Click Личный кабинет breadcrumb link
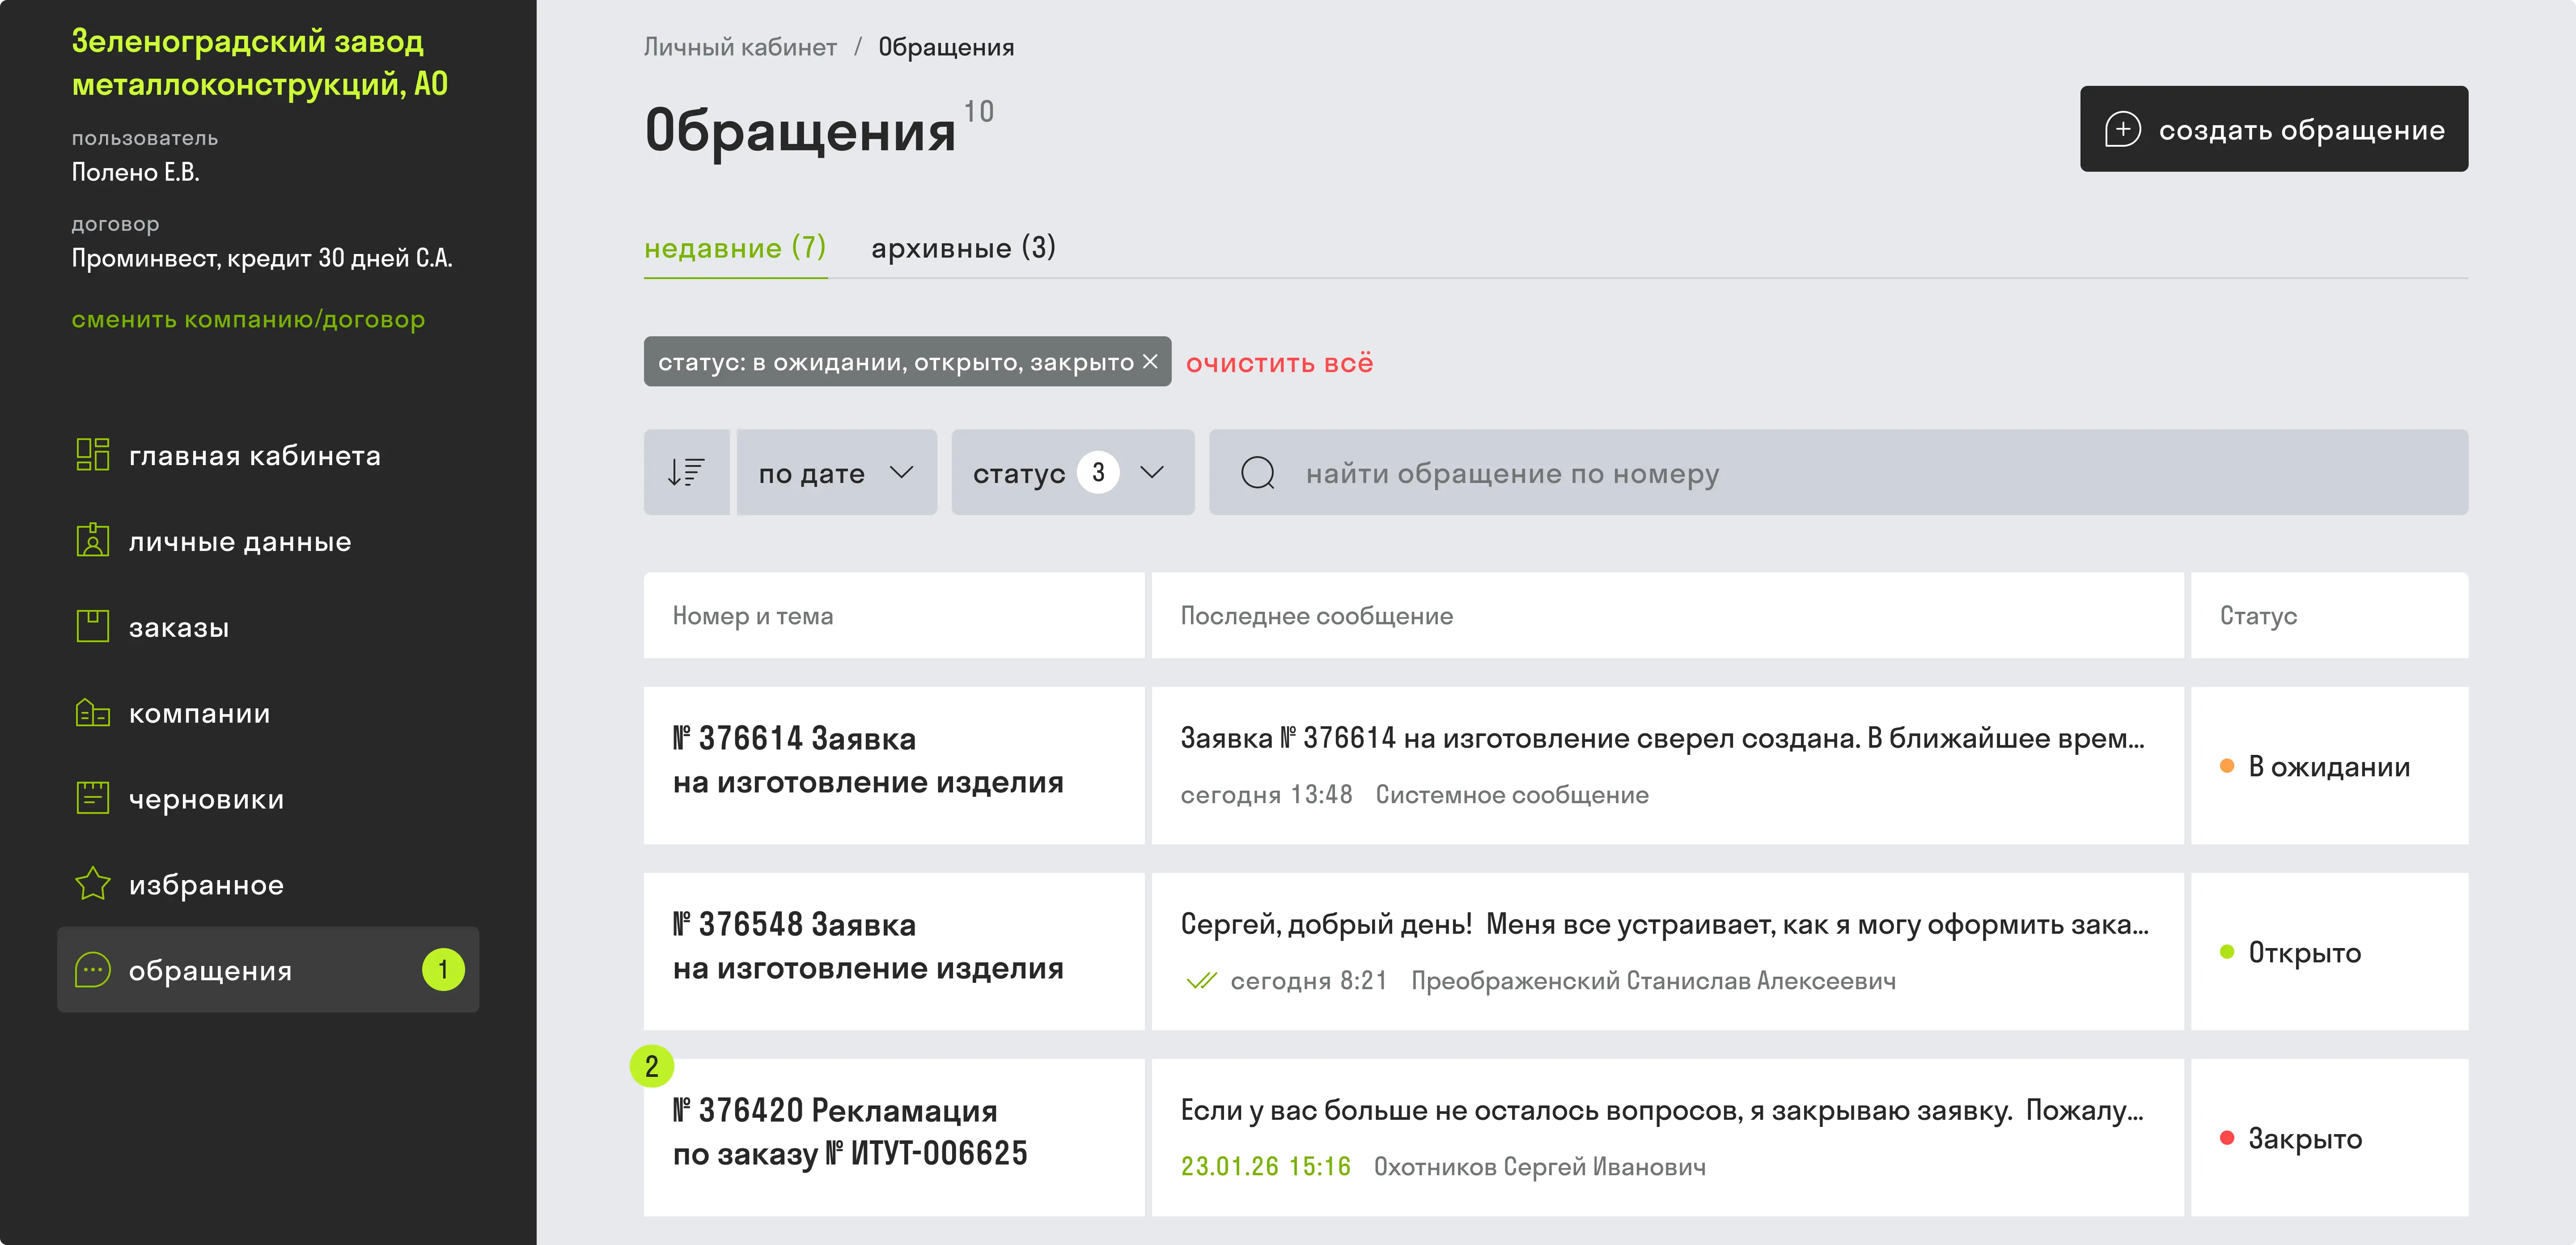 pos(740,47)
